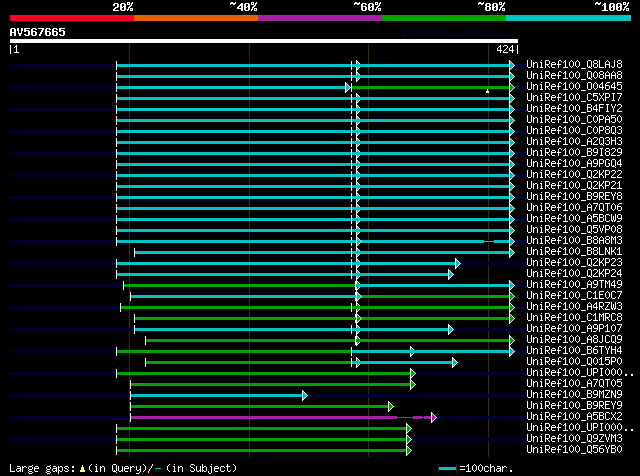Open hit UniRef100_O04645

(x=574, y=86)
